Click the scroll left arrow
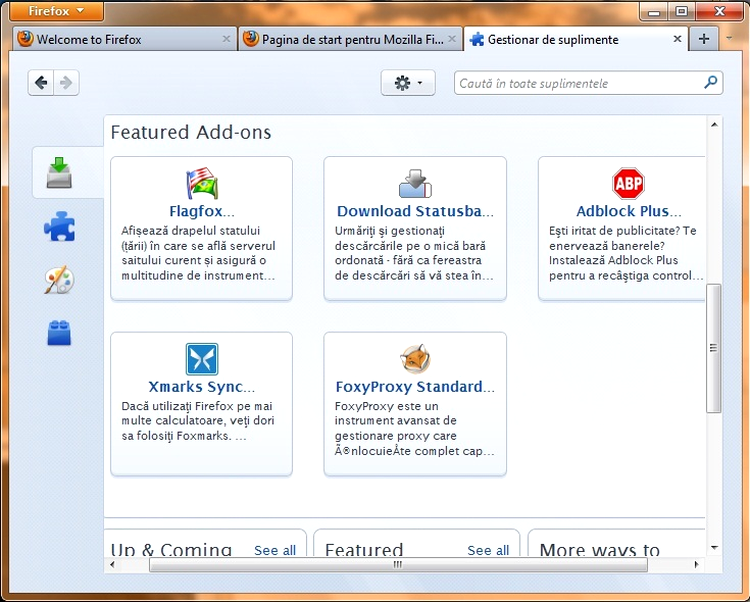 (112, 565)
